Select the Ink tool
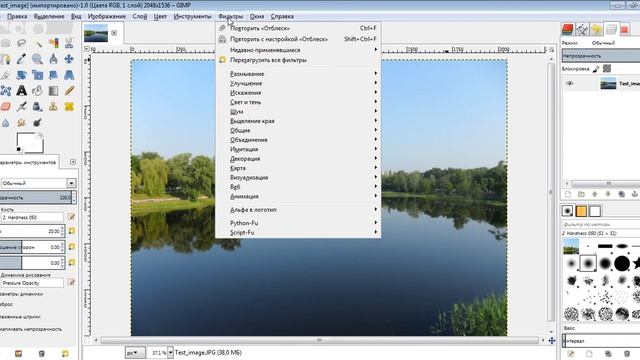The height and width of the screenshot is (360, 640). pyautogui.click(x=38, y=107)
